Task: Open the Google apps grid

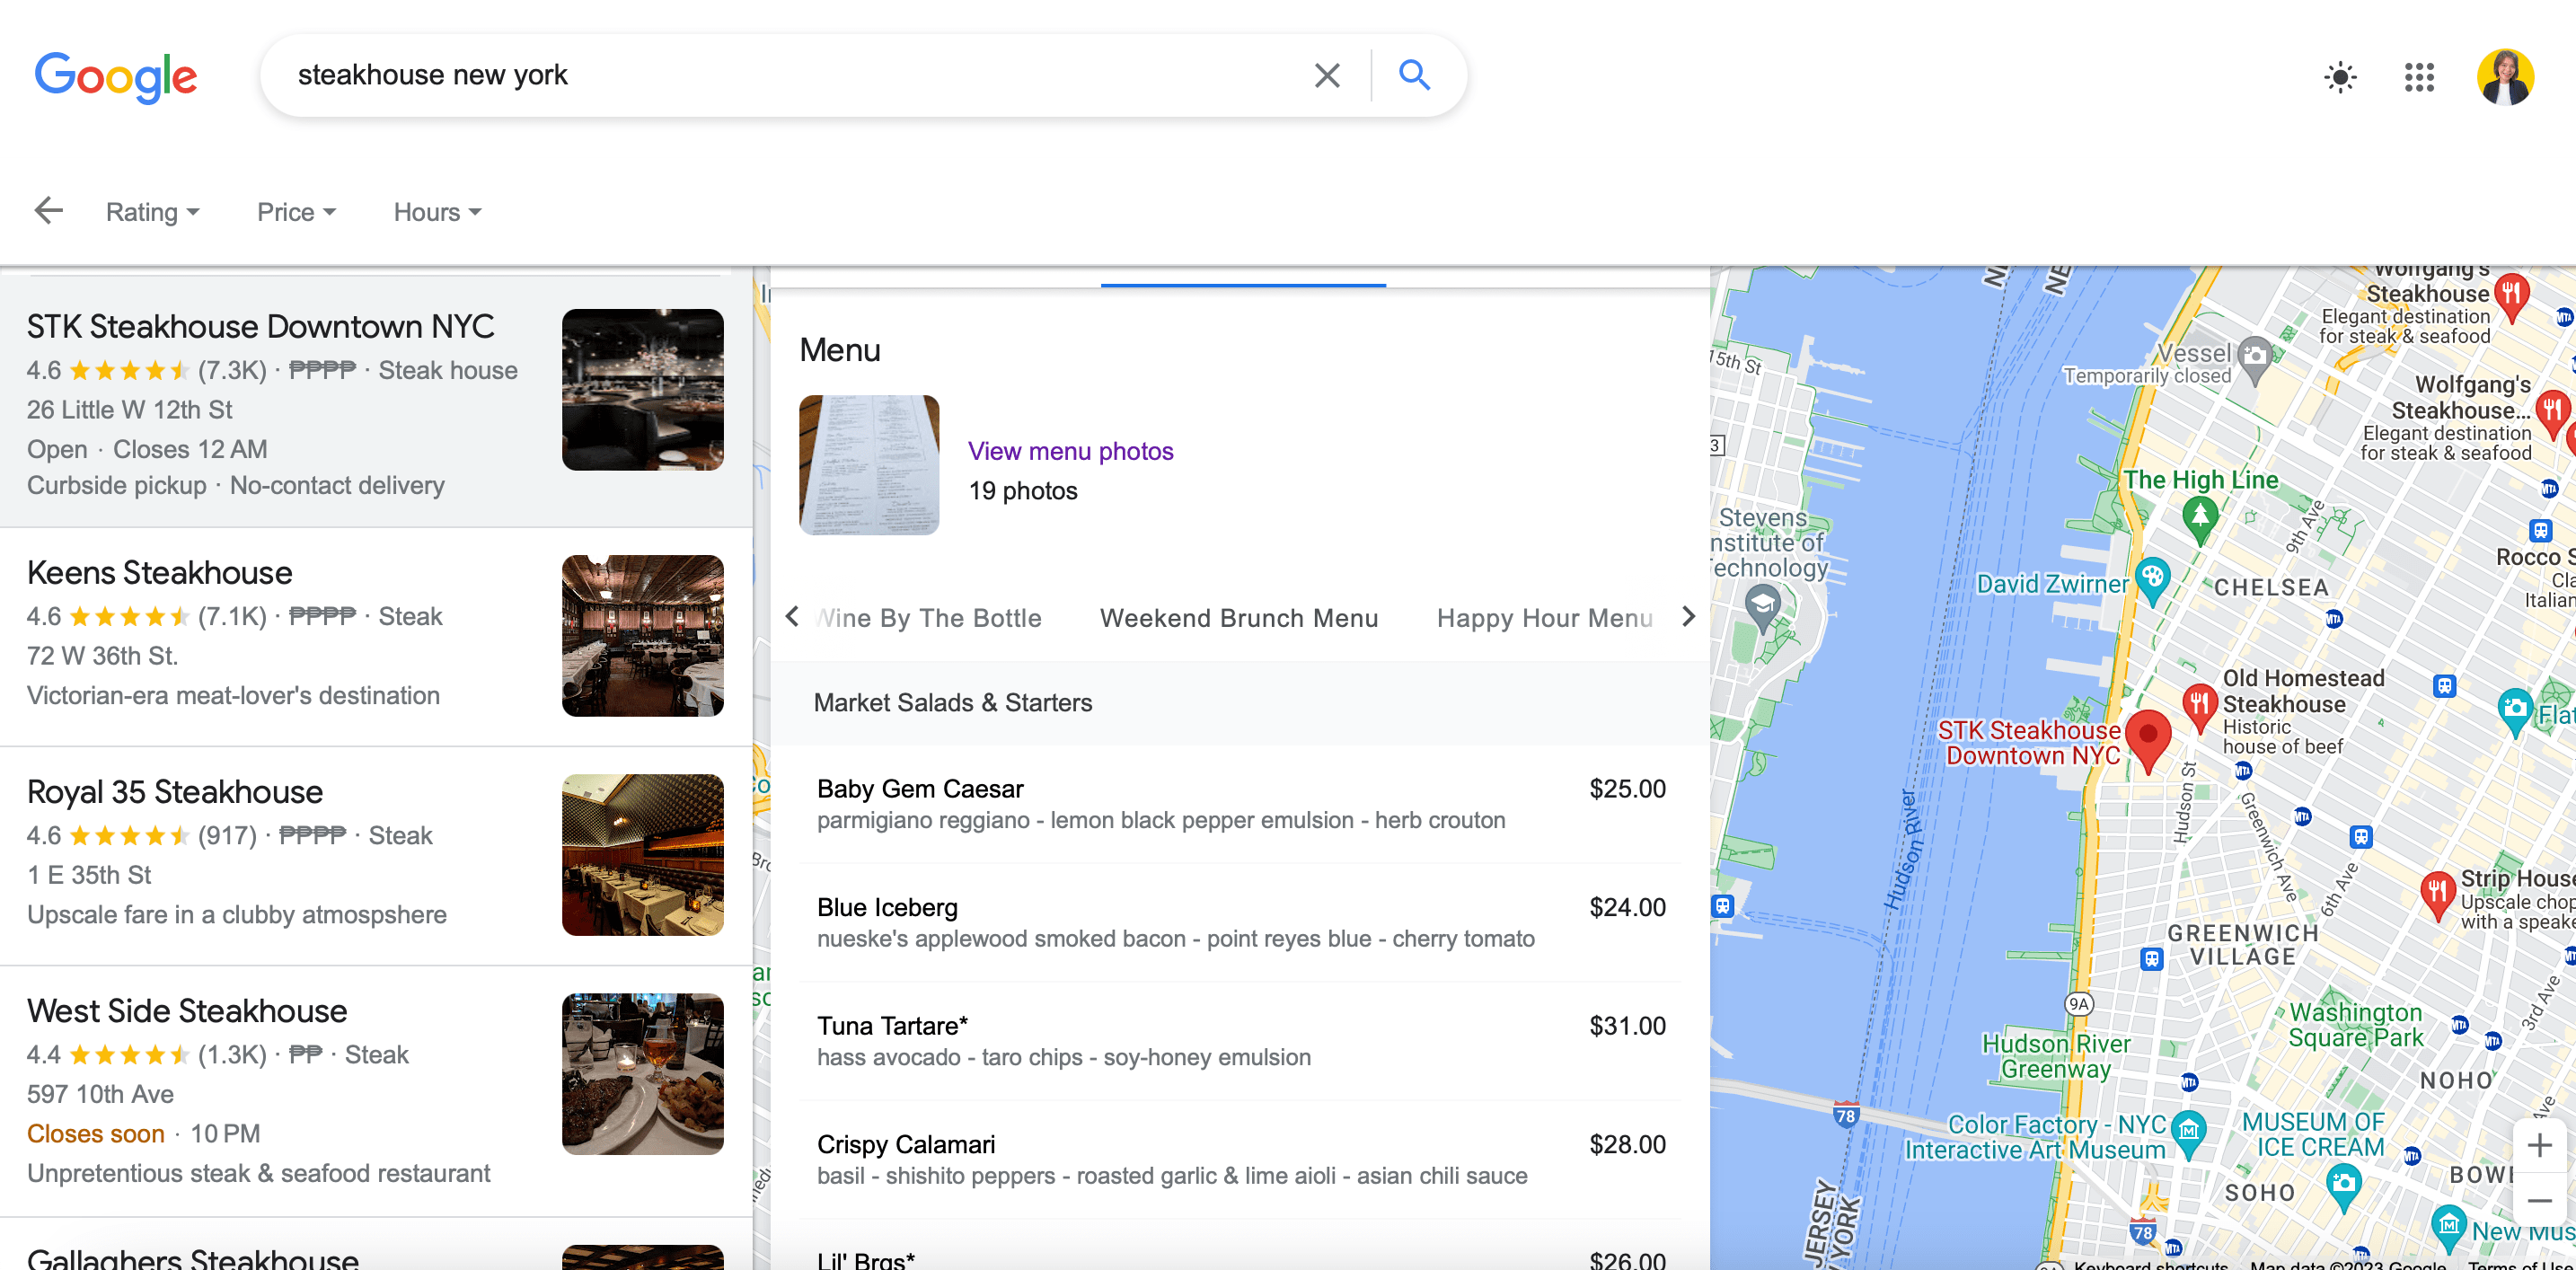Action: pos(2420,77)
